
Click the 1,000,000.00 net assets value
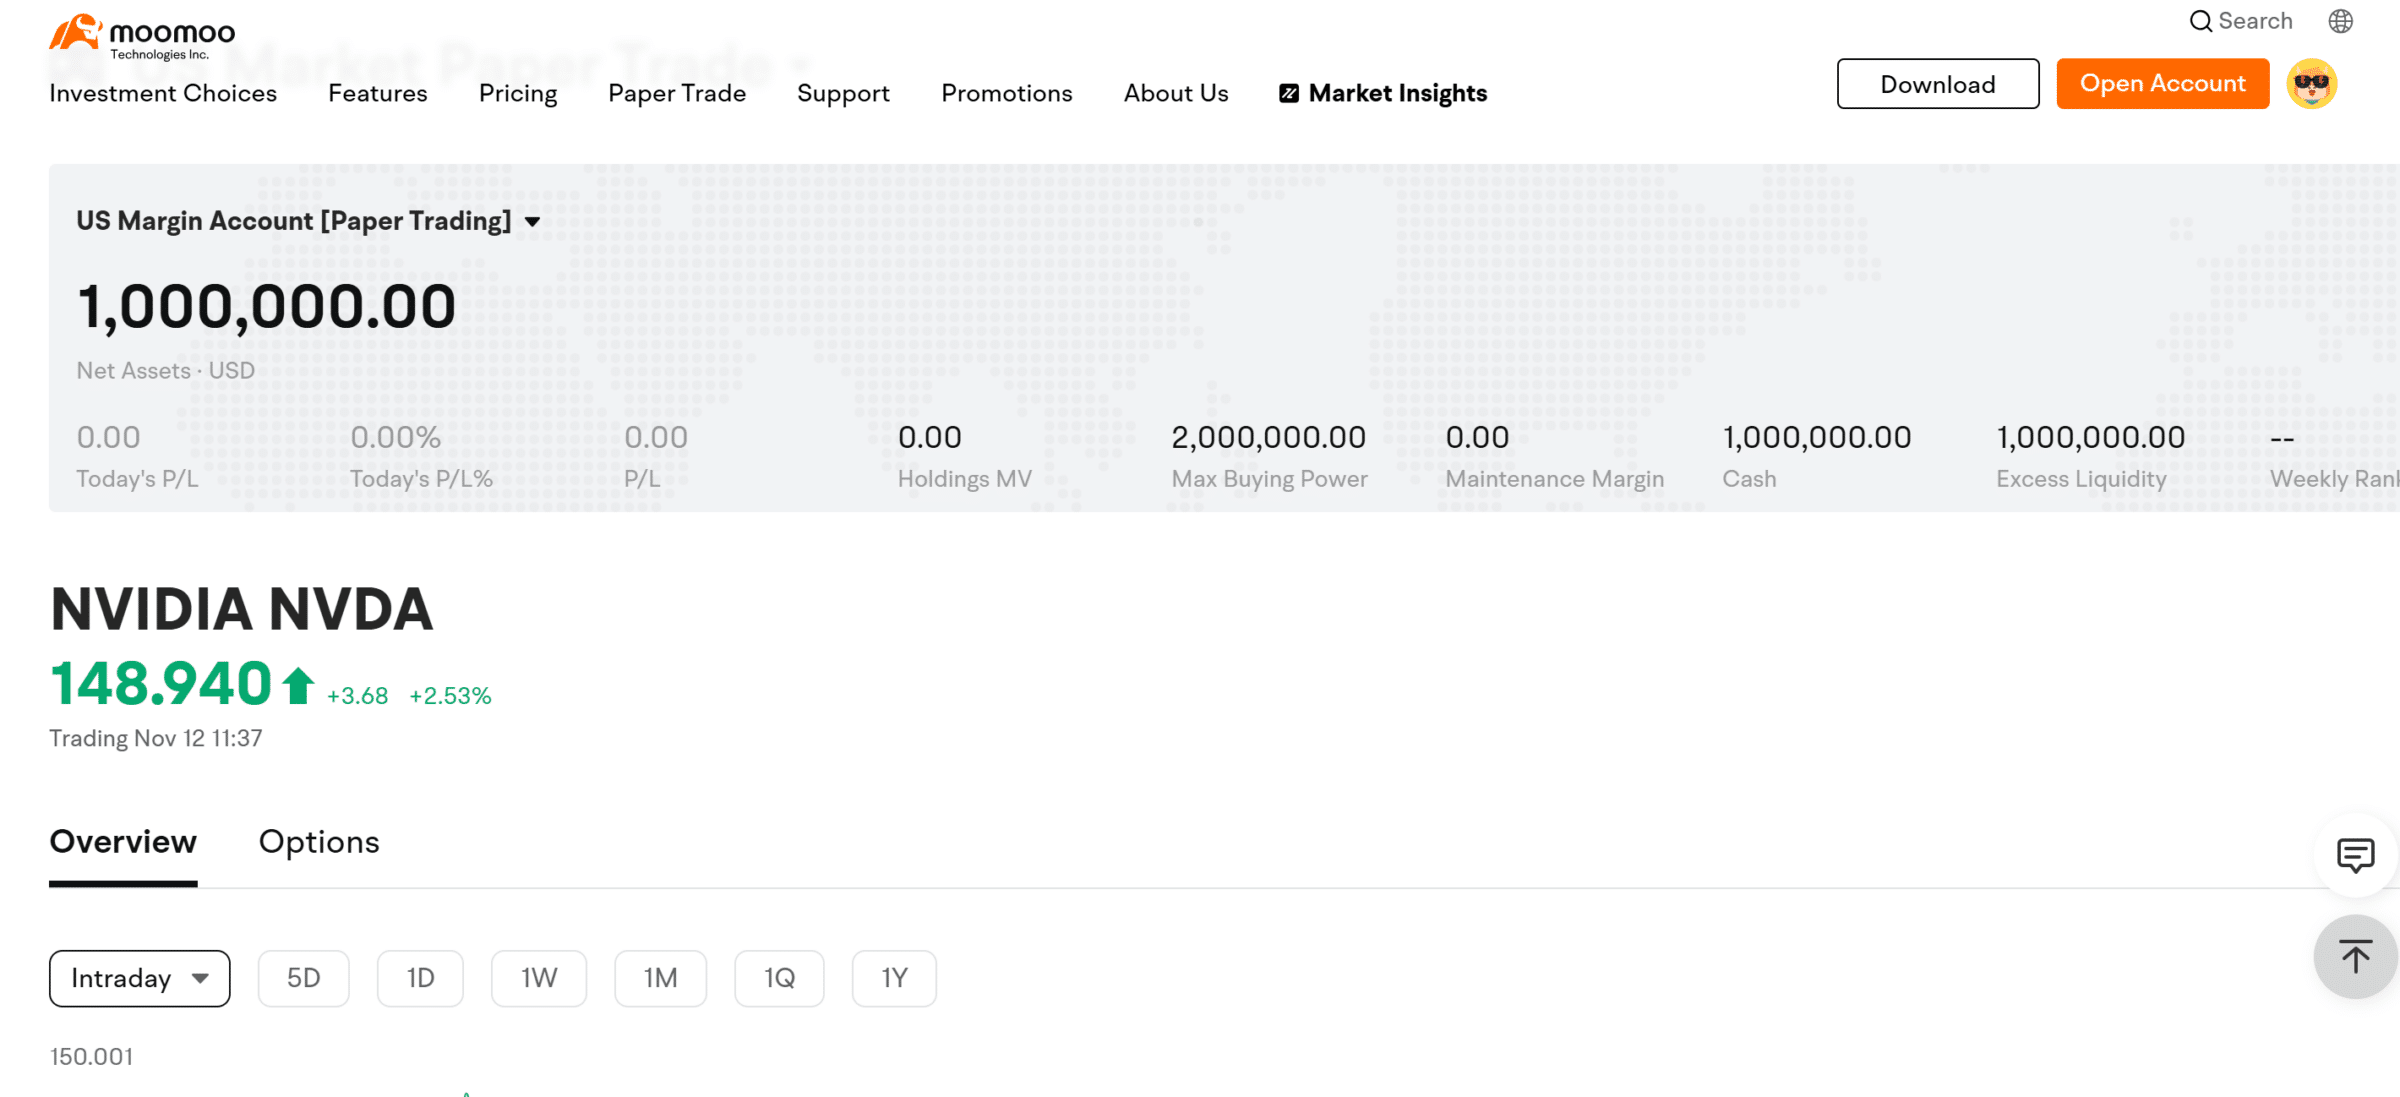(x=266, y=306)
